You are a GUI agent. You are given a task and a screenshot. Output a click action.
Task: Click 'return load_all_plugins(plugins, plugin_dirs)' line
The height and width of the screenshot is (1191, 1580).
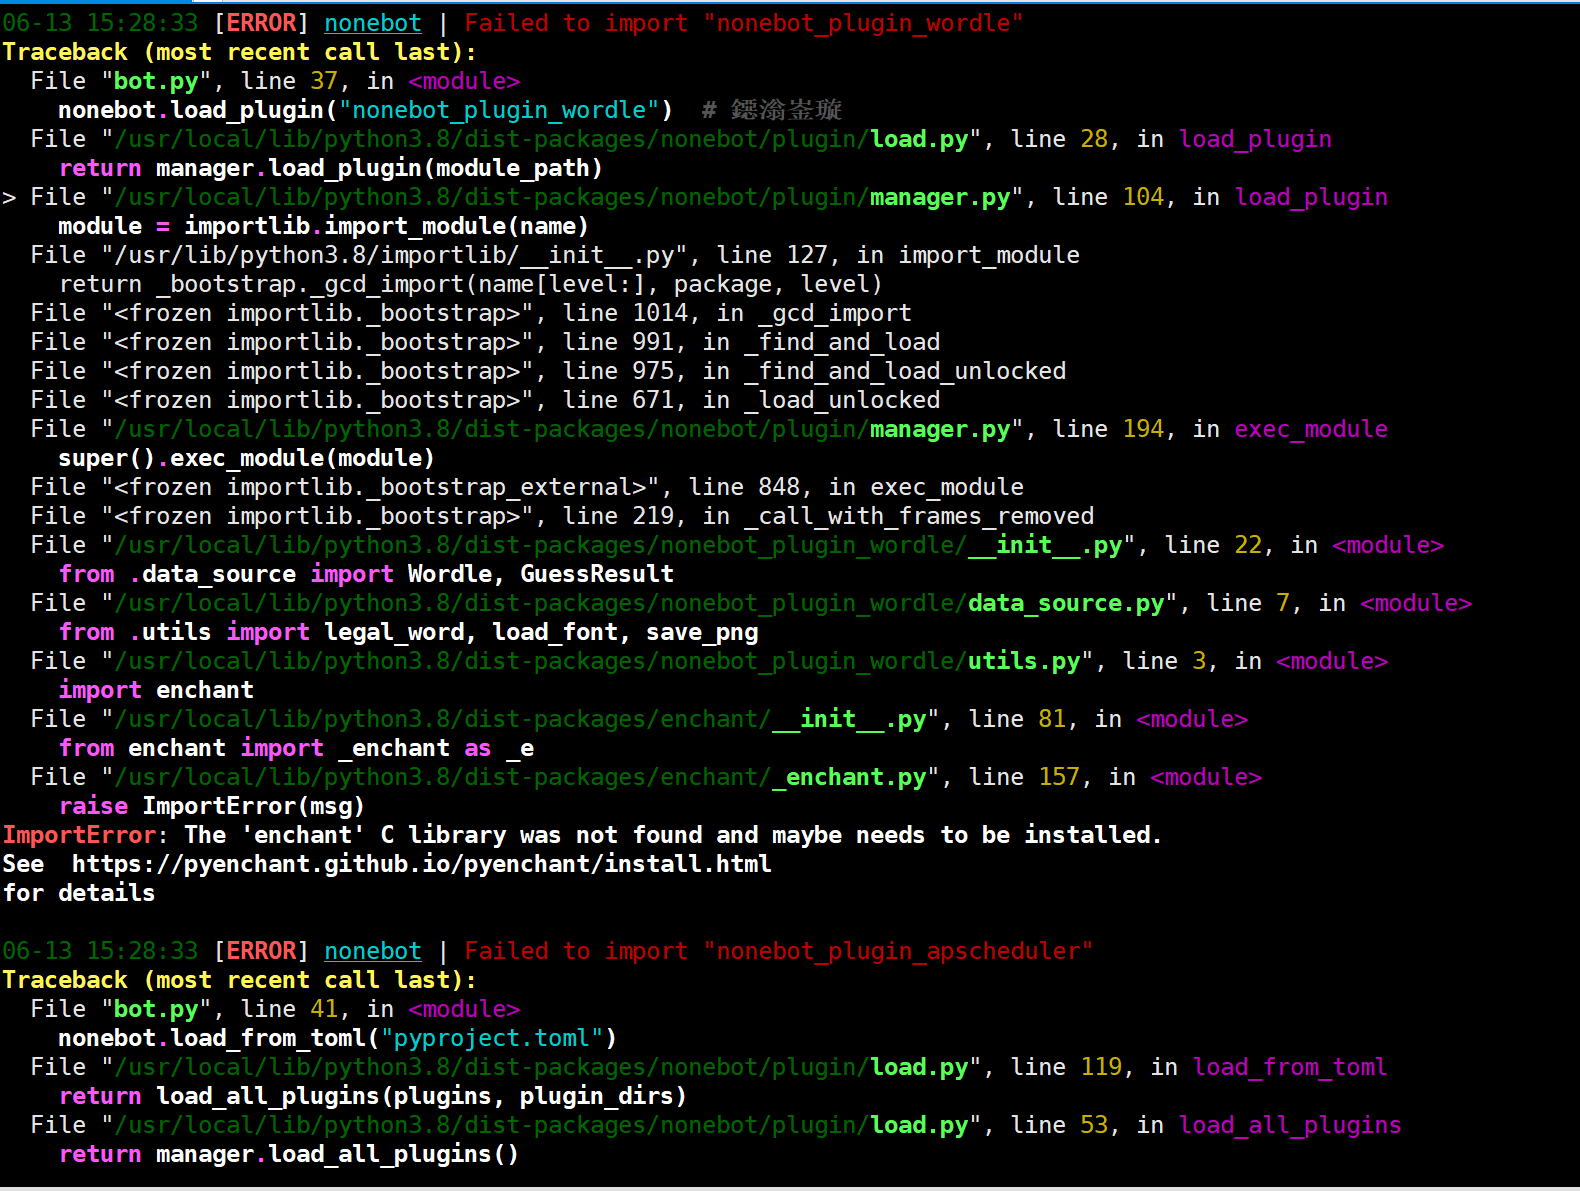point(373,1096)
